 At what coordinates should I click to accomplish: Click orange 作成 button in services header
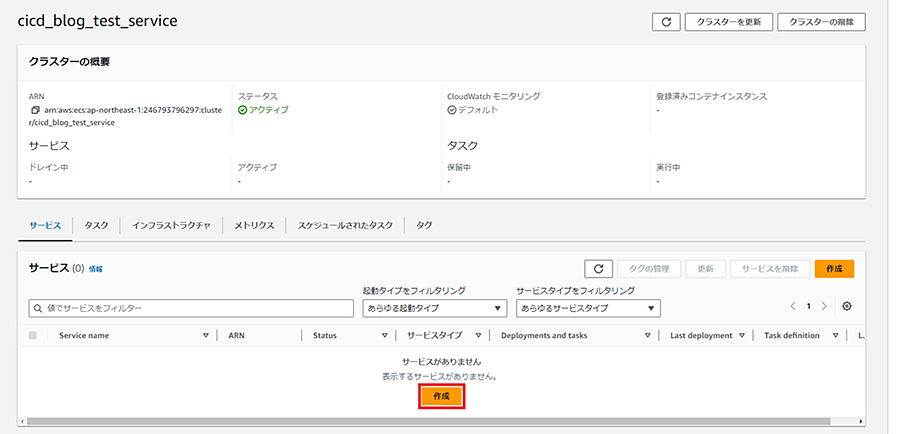tap(834, 269)
